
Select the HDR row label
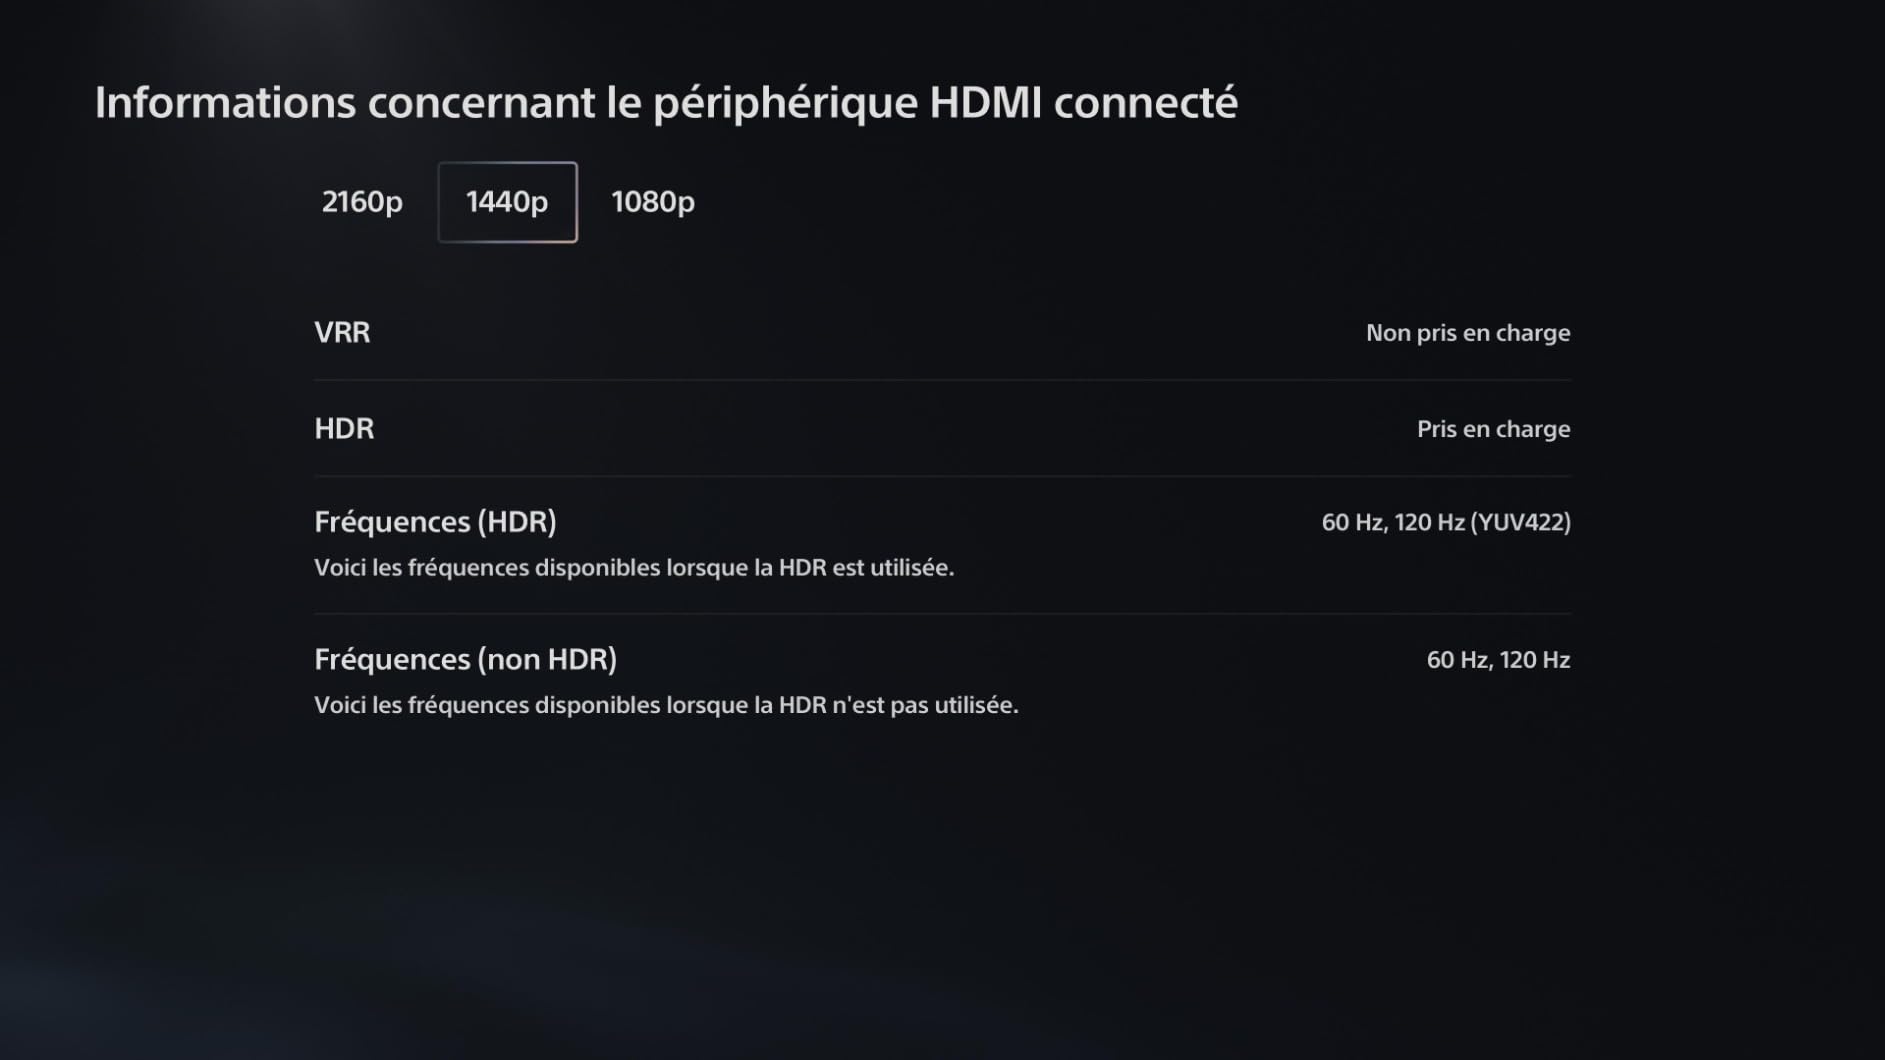point(344,428)
